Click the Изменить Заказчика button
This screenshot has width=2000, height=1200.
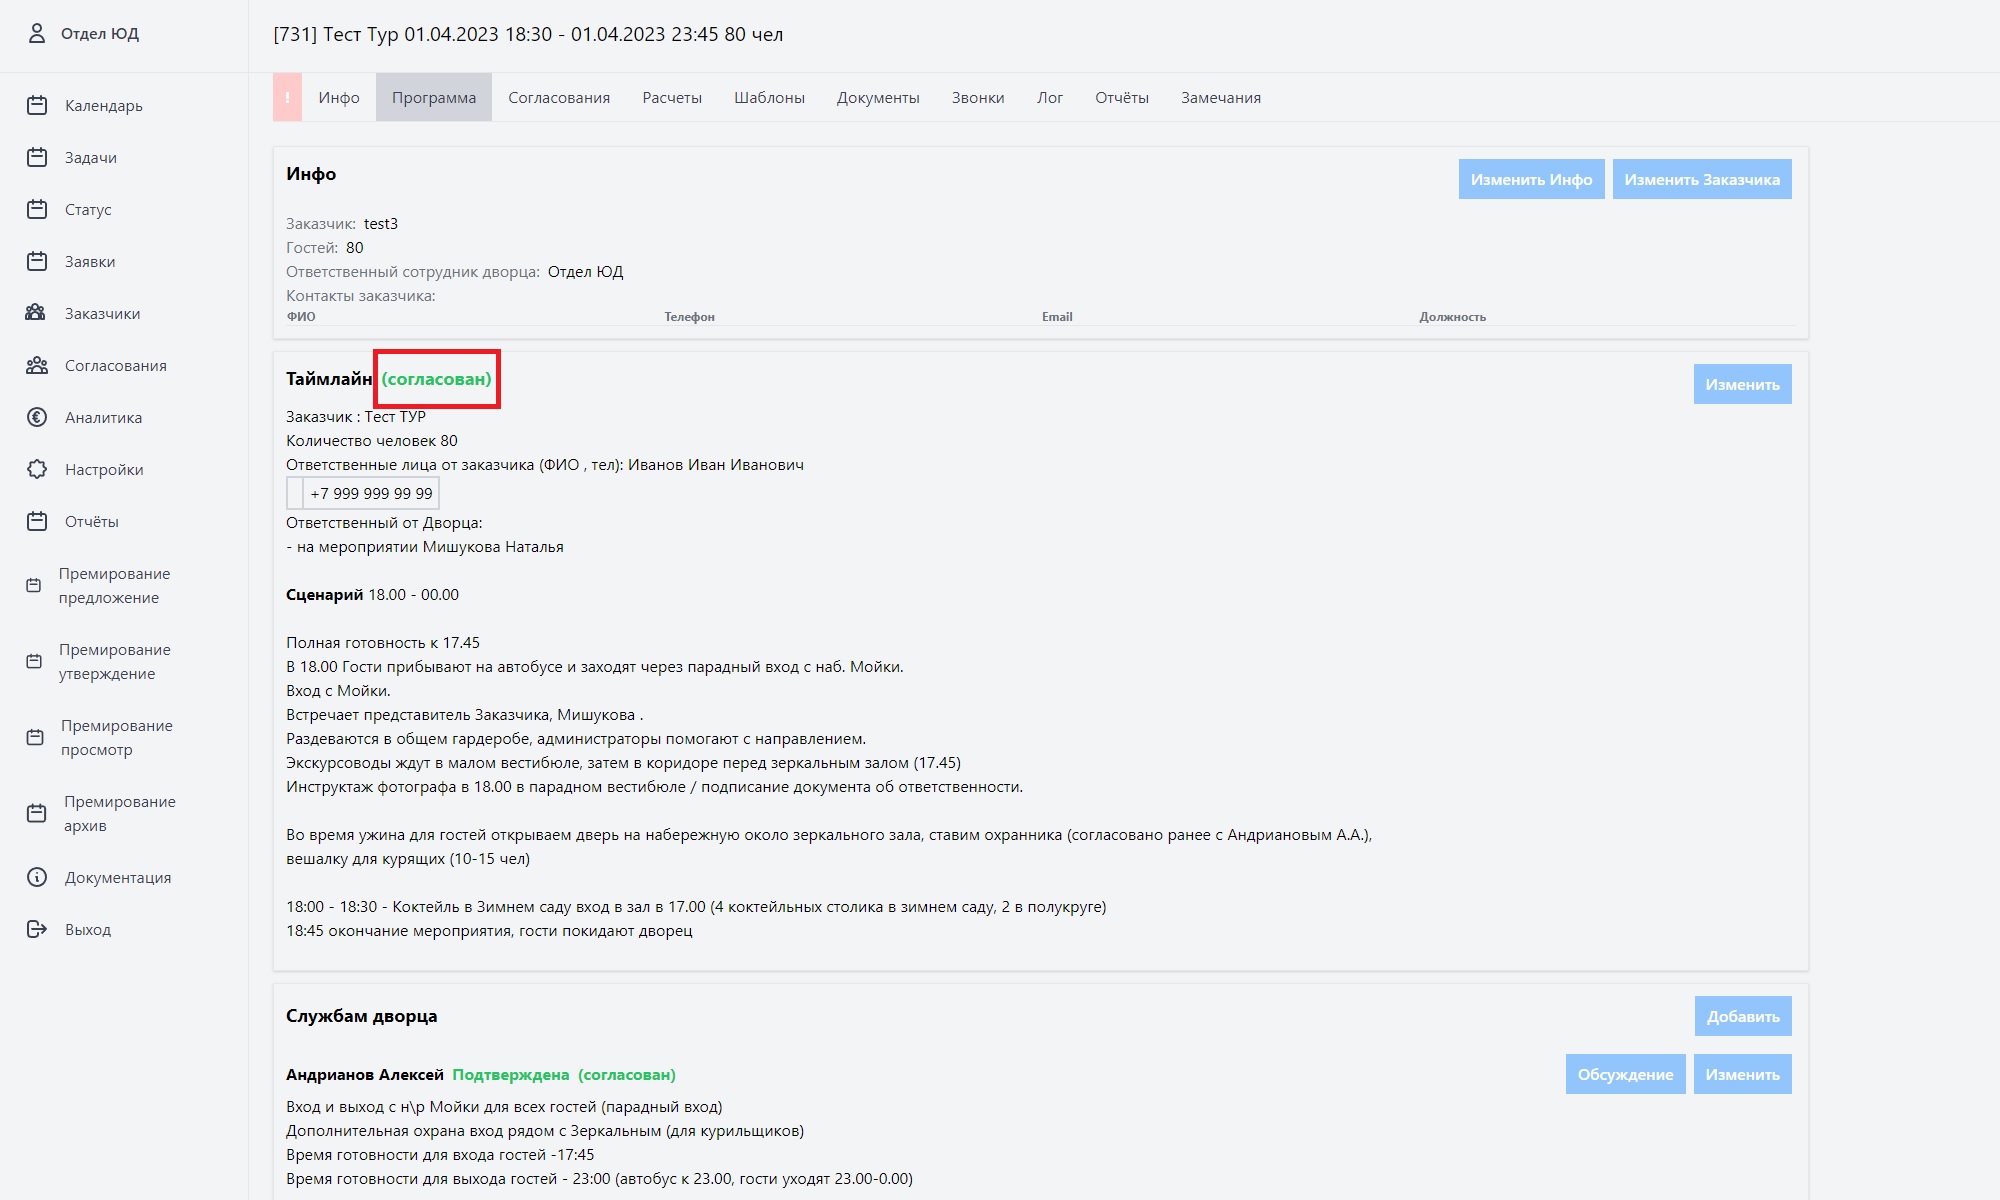coord(1702,179)
